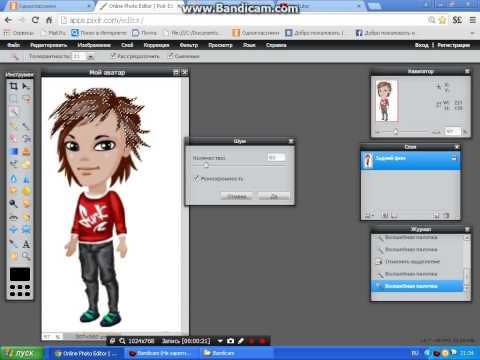The height and width of the screenshot is (360, 480).
Task: Open the Tolerance dropdown arrow
Action: (x=90, y=57)
